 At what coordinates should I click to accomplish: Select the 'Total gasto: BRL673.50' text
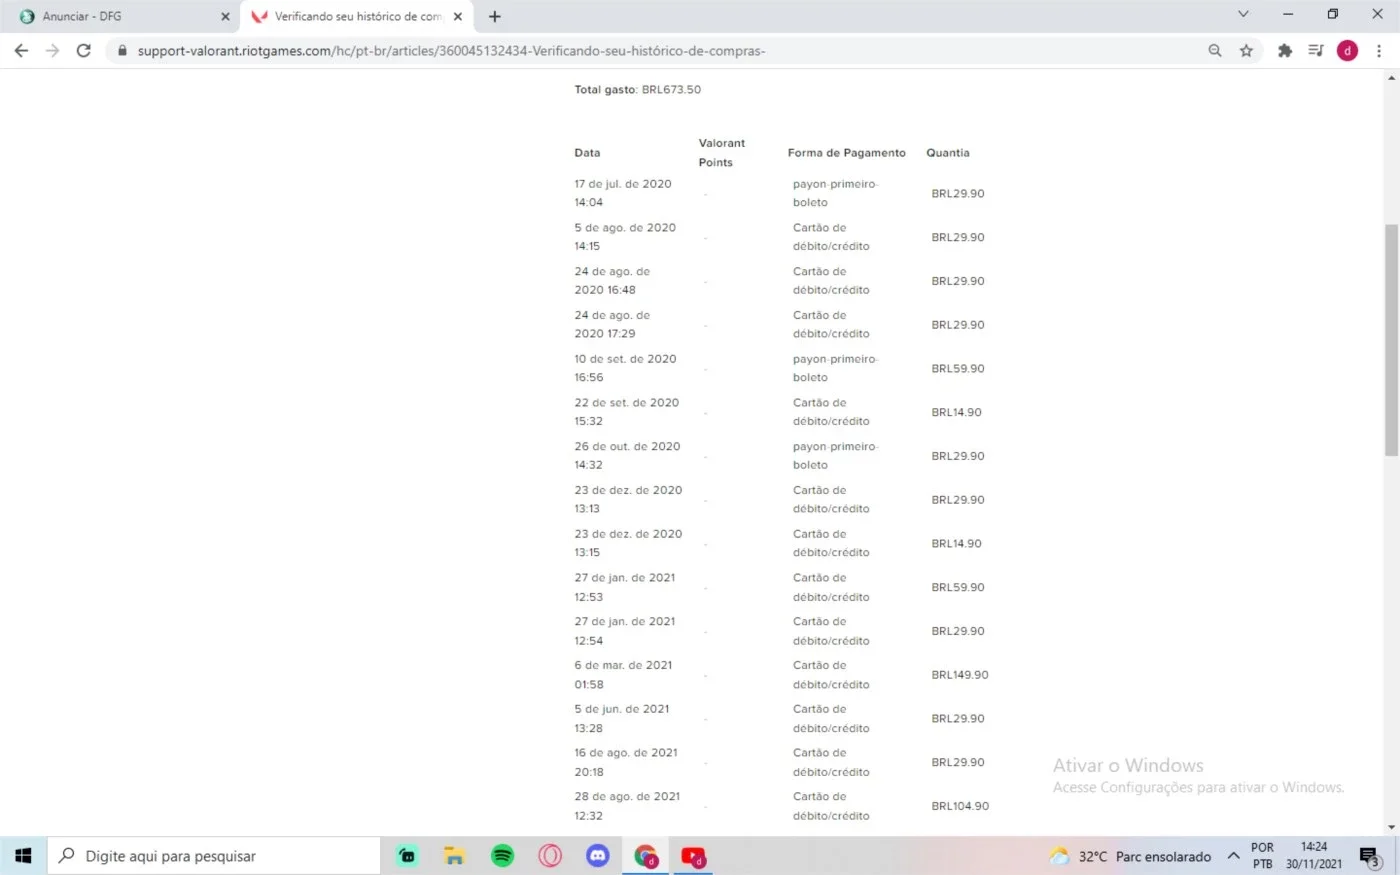637,89
